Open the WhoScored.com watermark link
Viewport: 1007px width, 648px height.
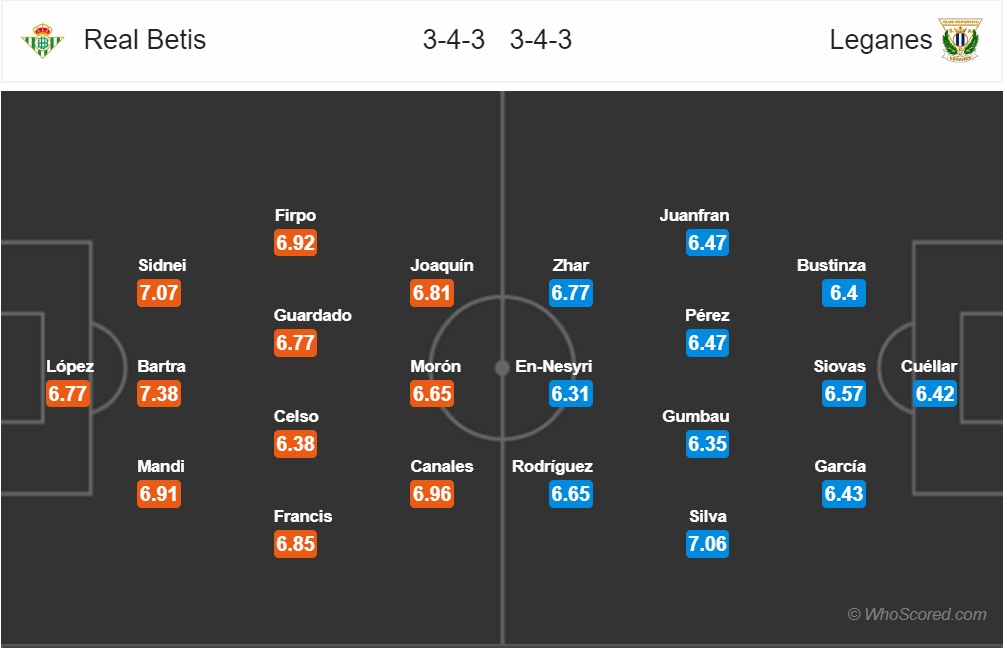917,614
